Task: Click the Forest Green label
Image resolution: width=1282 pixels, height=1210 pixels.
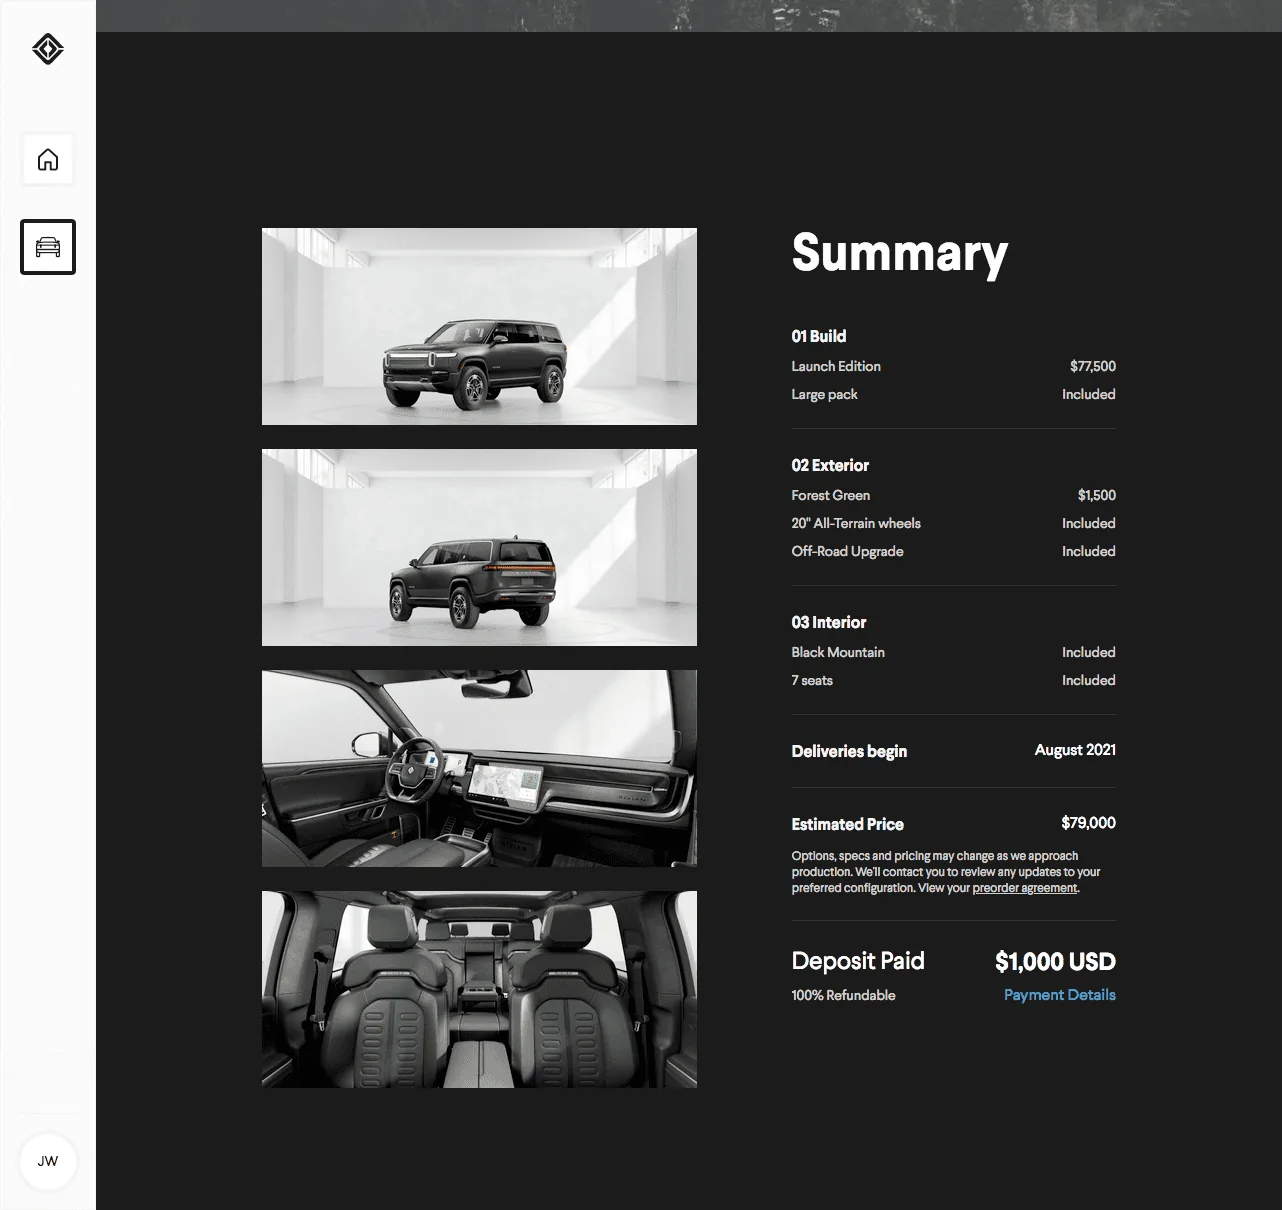Action: [831, 495]
